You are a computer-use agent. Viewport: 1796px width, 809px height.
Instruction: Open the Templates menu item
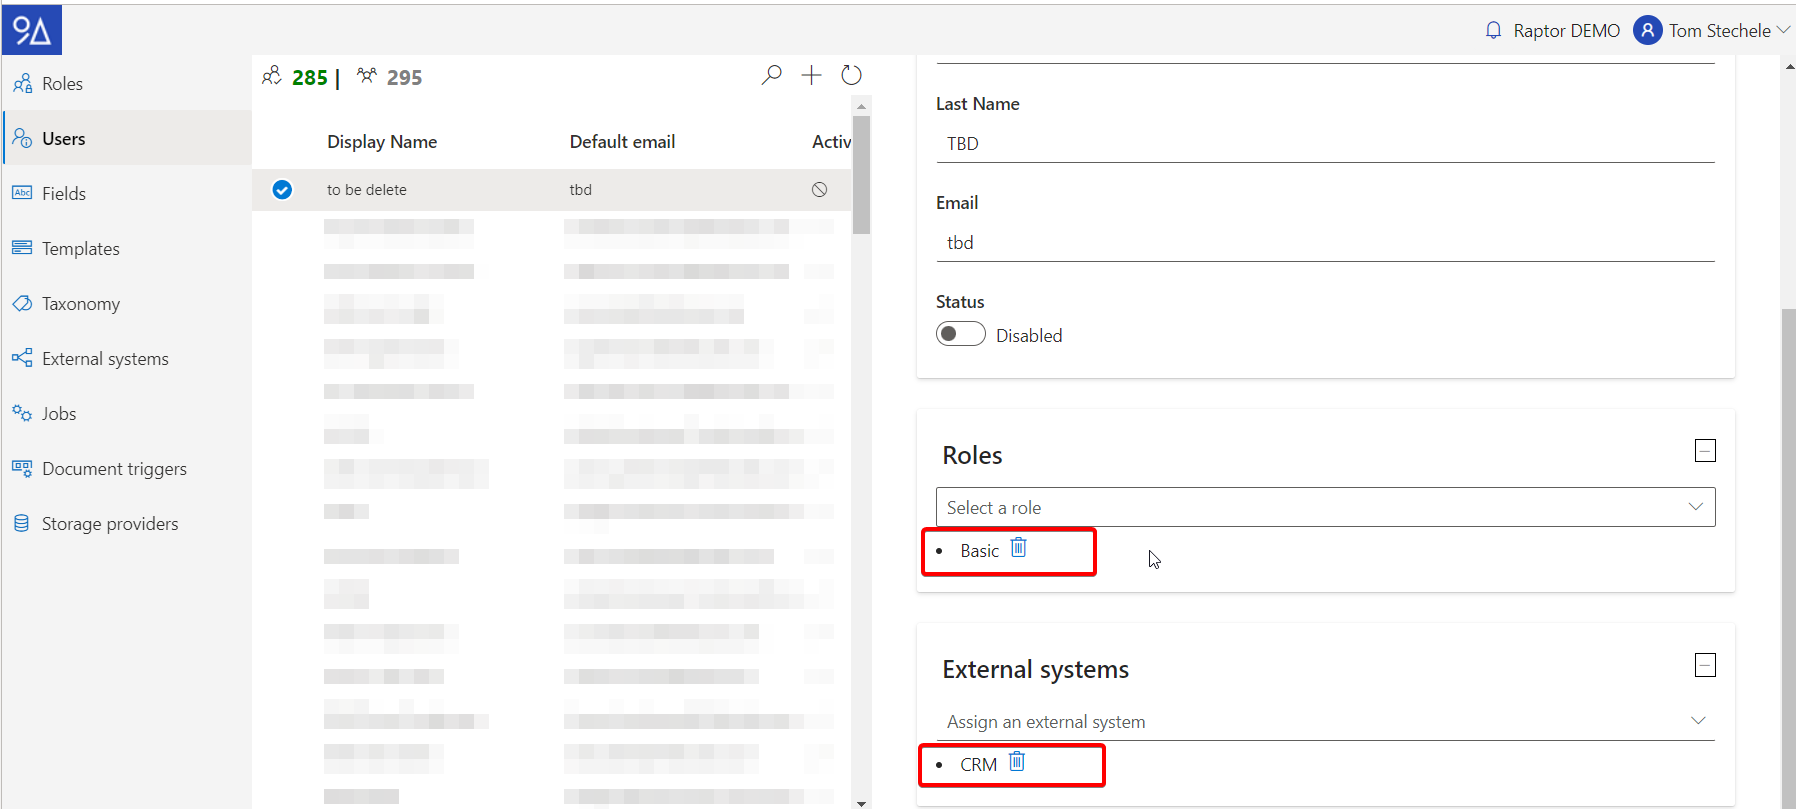pos(80,249)
